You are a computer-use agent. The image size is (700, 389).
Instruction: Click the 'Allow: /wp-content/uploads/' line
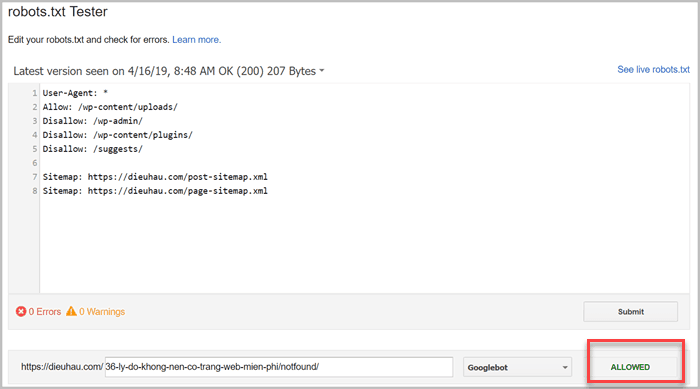point(110,107)
